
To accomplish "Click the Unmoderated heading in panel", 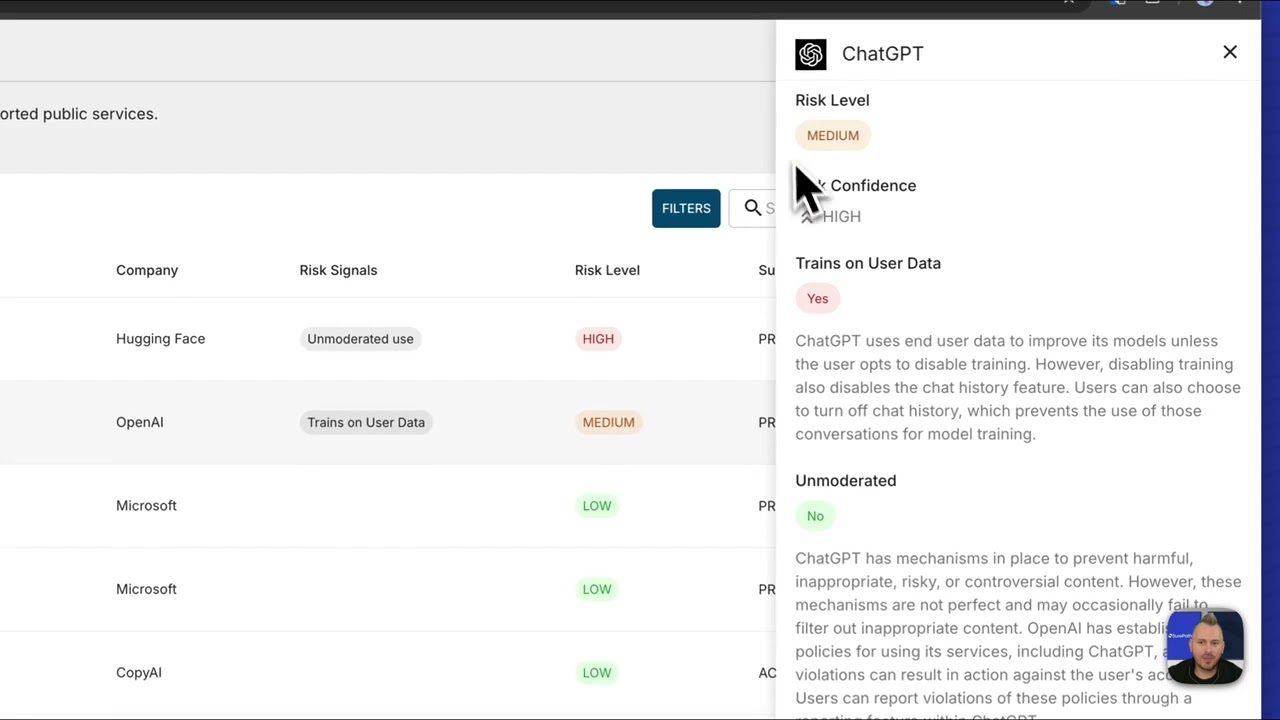I will pyautogui.click(x=846, y=481).
